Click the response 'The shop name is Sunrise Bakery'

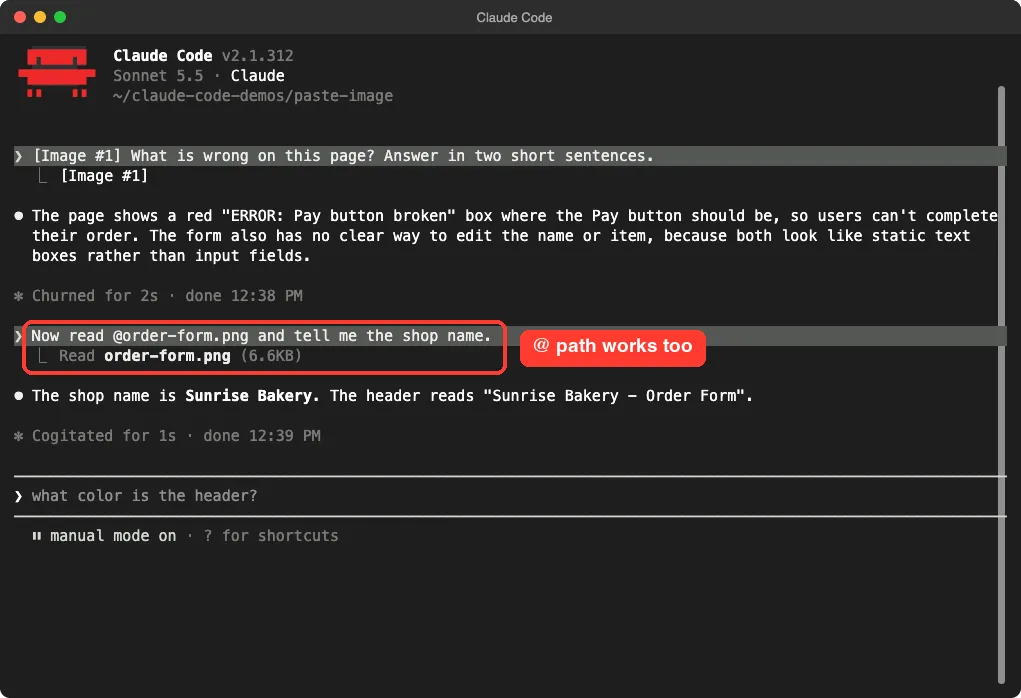(x=392, y=396)
